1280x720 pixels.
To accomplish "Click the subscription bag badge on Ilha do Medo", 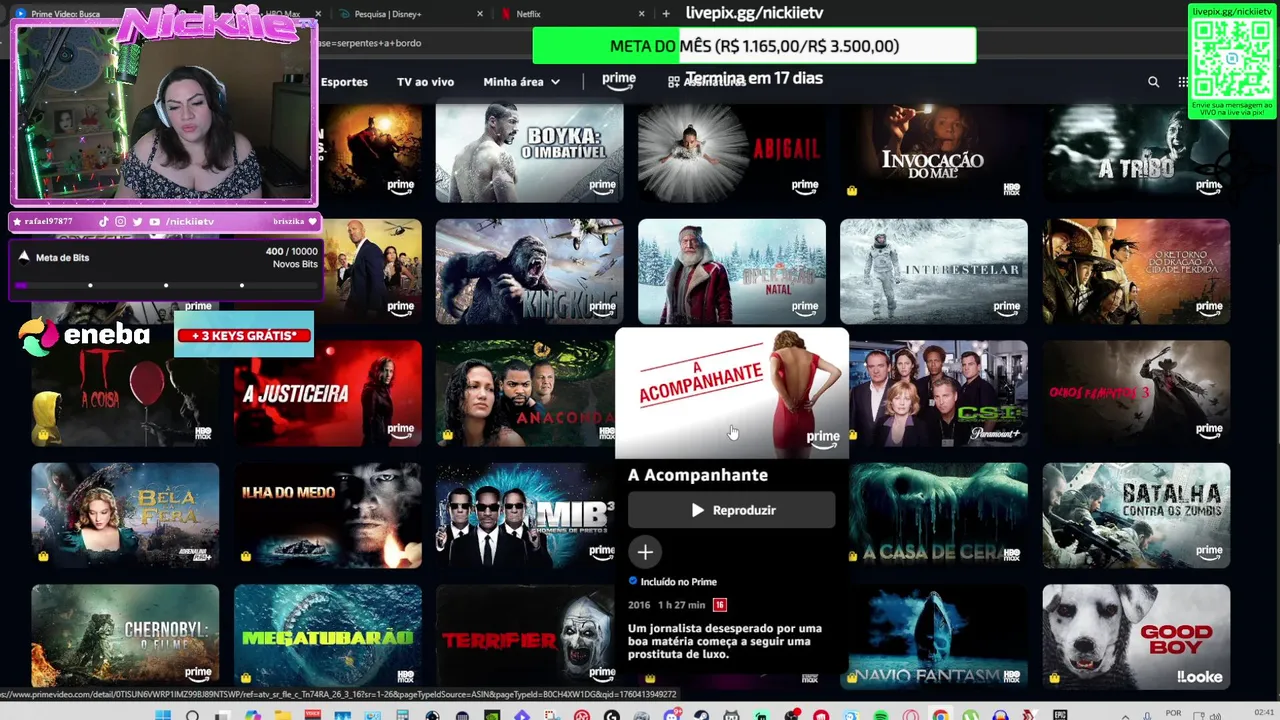I will click(x=245, y=556).
